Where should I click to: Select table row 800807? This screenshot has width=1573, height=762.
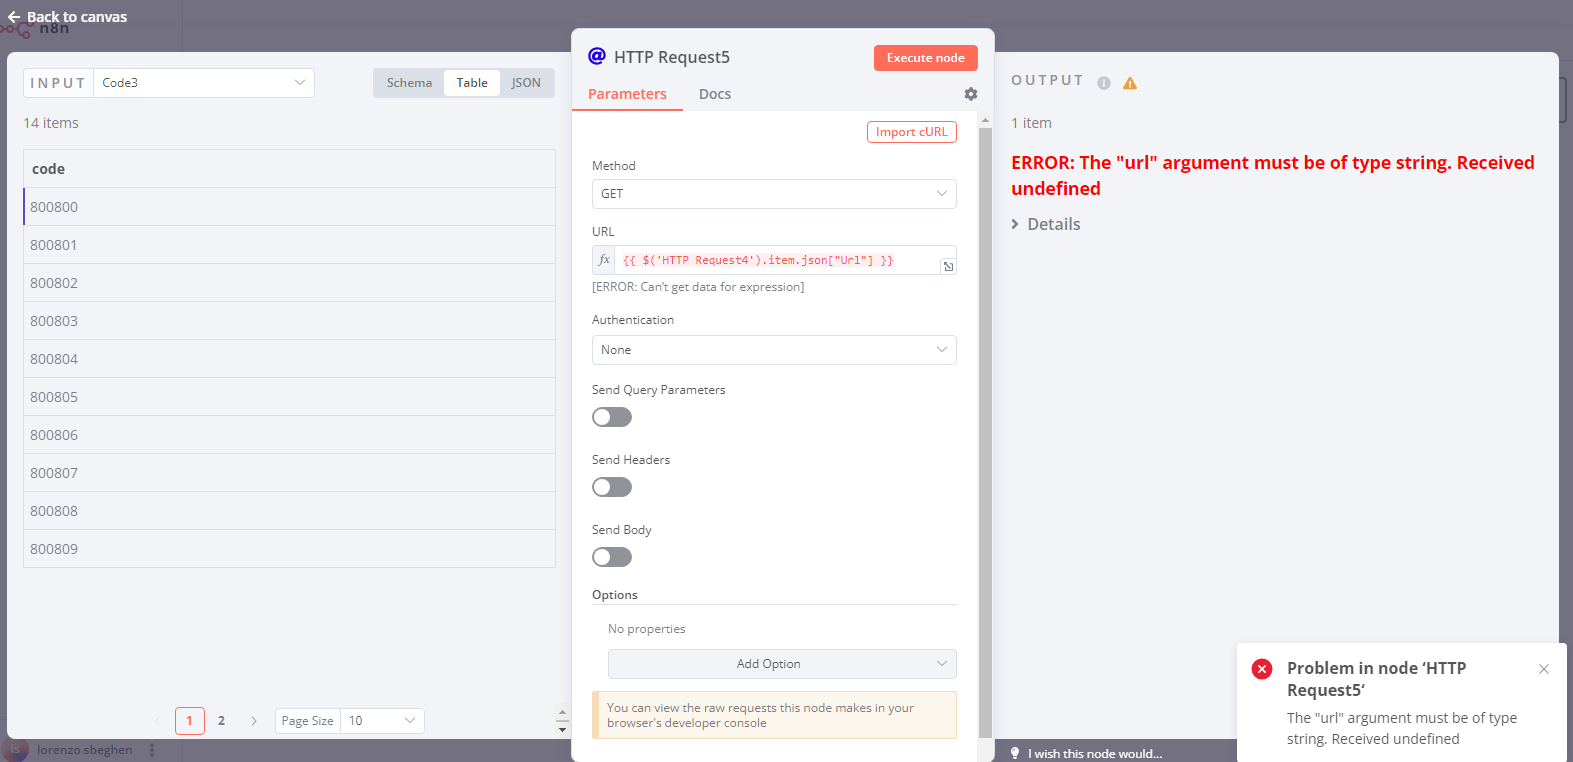point(289,473)
